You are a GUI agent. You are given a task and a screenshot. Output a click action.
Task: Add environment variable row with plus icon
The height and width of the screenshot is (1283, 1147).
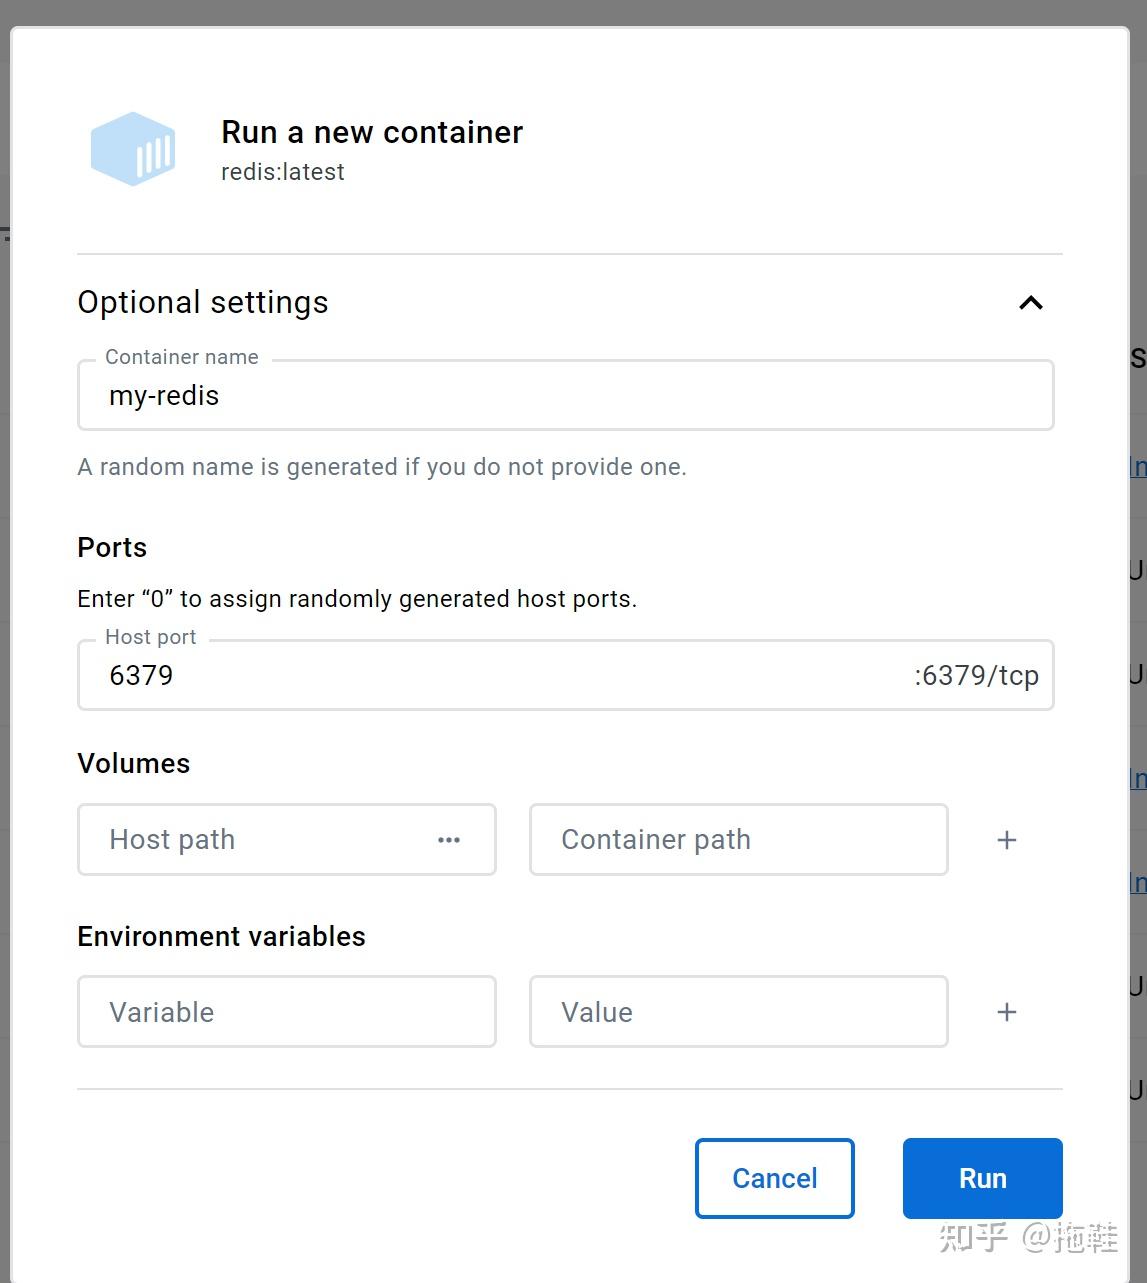1007,1012
